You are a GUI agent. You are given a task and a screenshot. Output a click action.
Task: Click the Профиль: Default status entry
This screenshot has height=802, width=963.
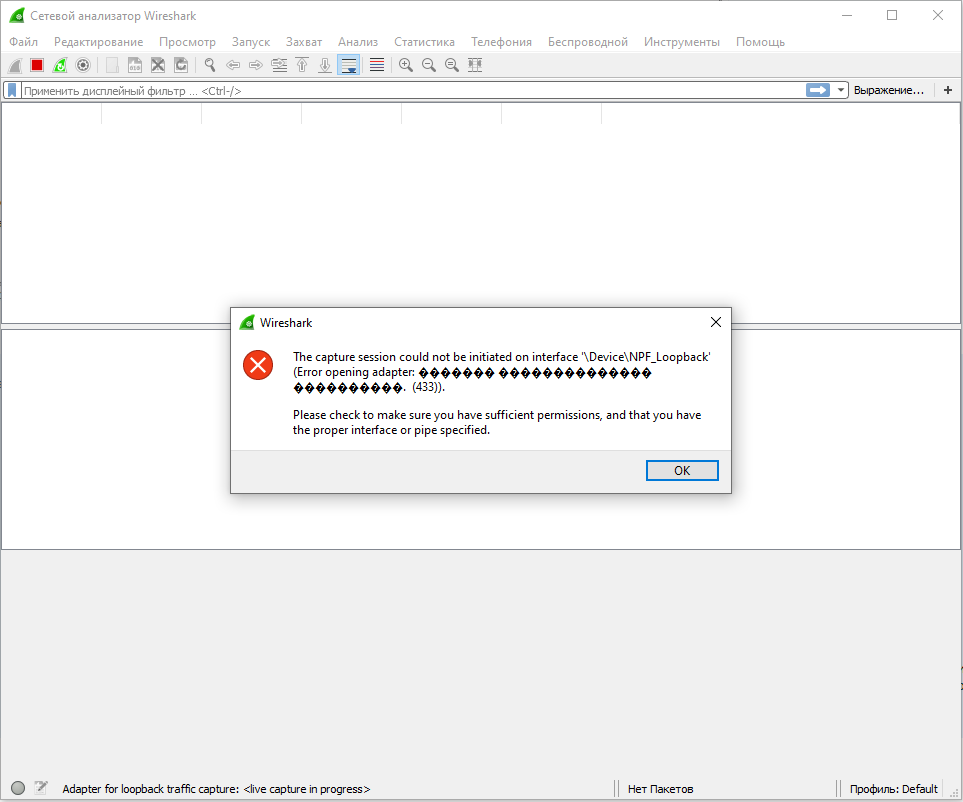(894, 789)
